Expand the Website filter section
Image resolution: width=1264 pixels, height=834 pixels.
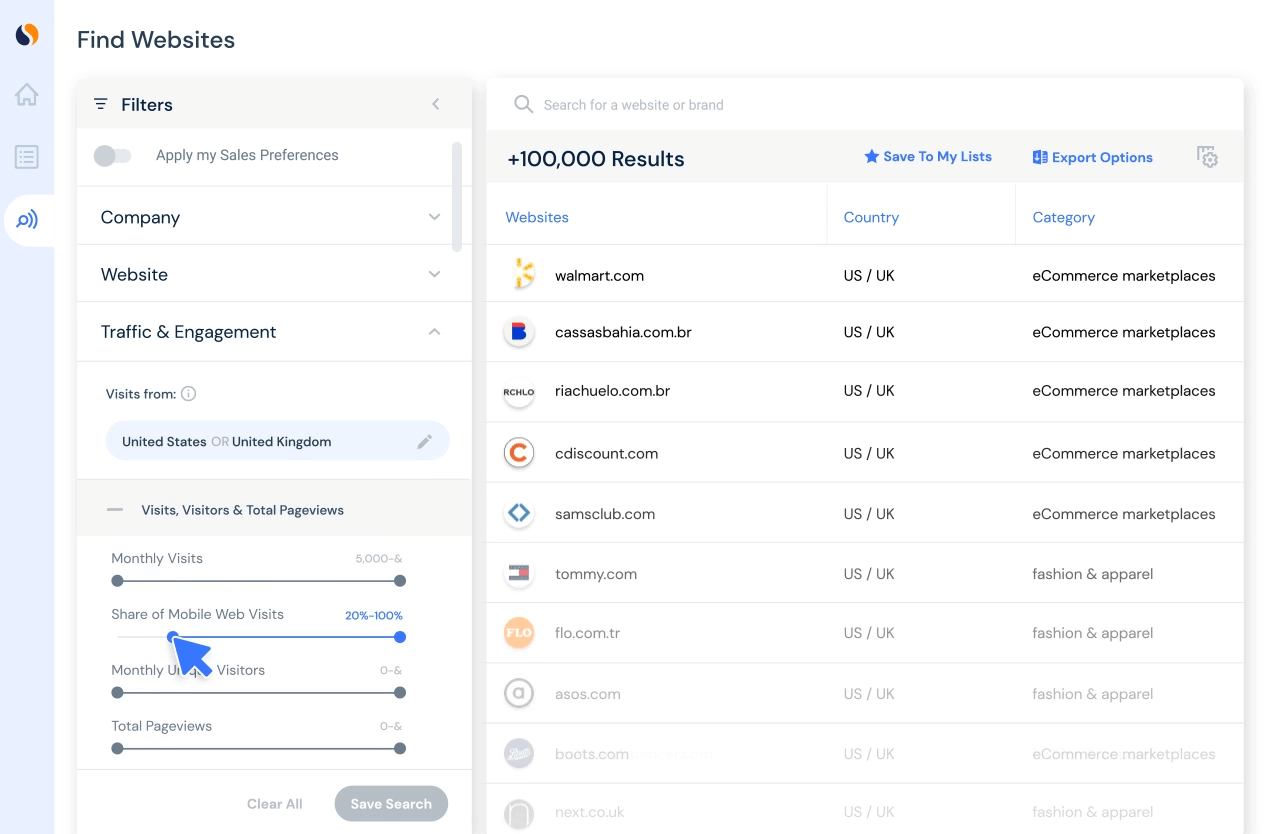click(434, 274)
